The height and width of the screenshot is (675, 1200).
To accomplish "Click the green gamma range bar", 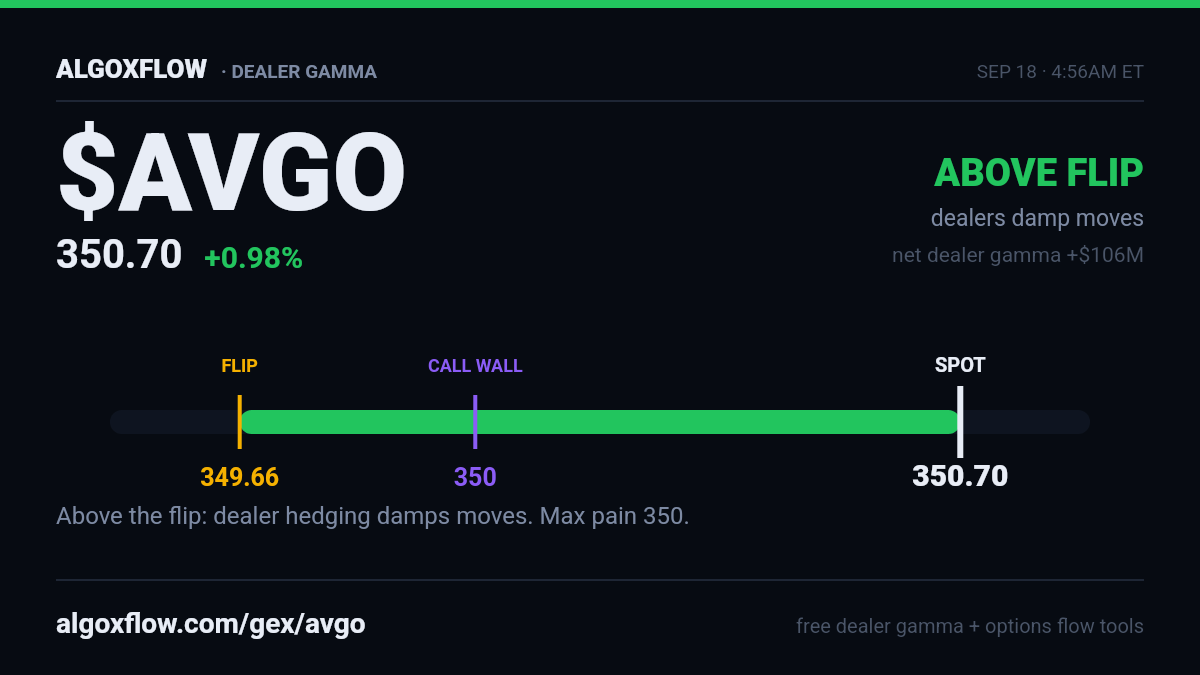I will click(x=600, y=422).
